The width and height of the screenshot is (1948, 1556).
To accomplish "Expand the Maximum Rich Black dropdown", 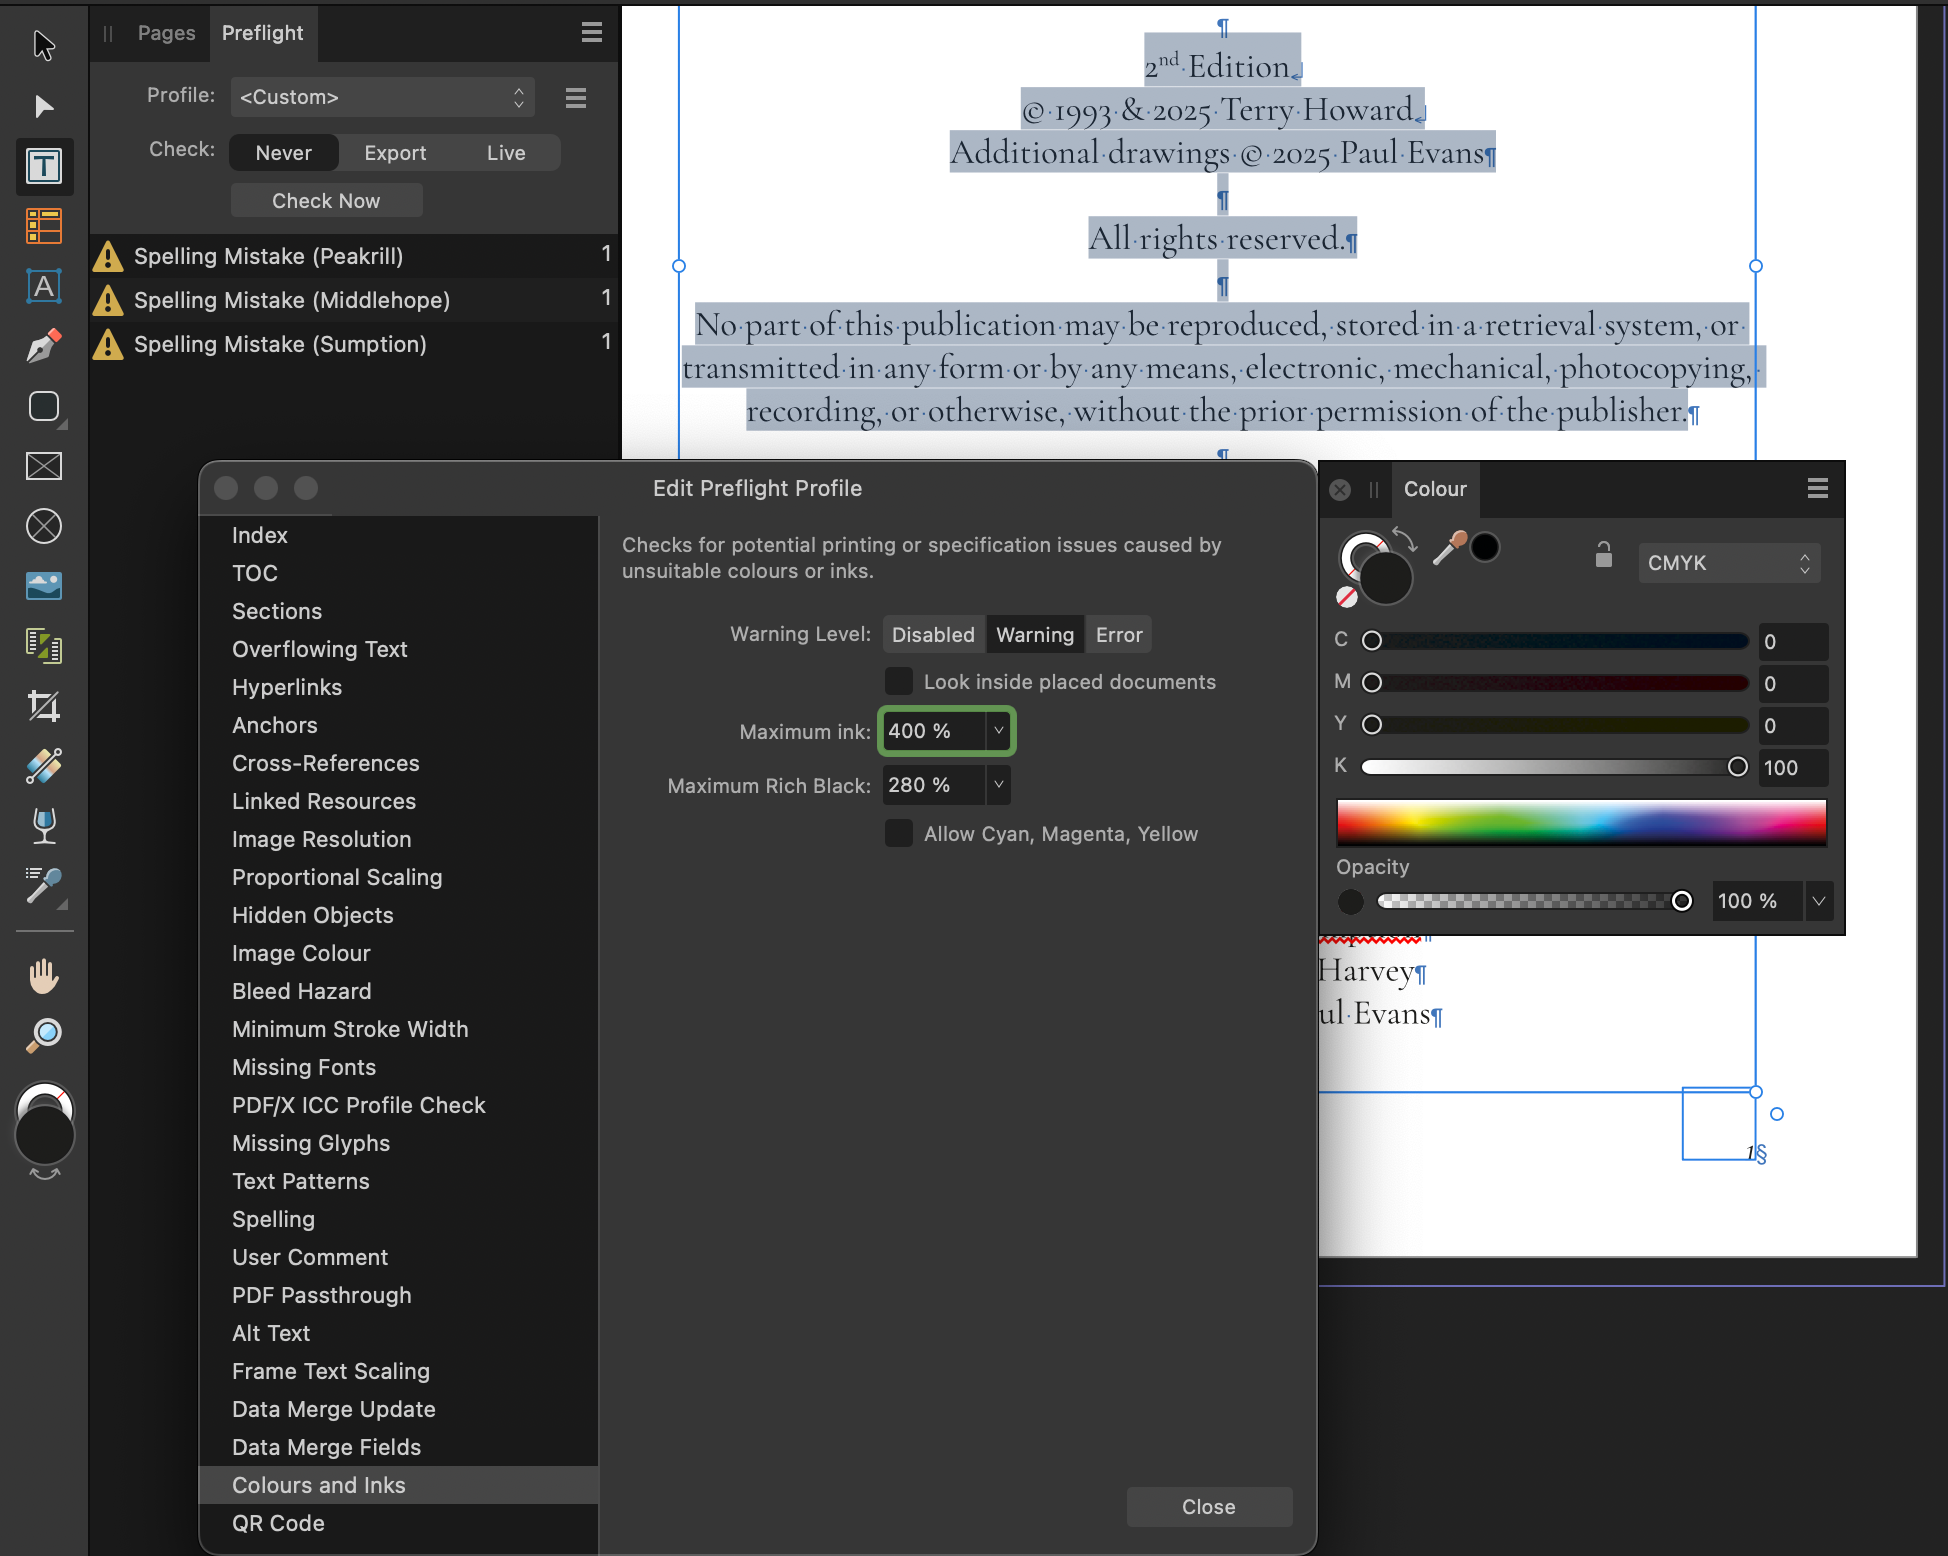I will (998, 785).
